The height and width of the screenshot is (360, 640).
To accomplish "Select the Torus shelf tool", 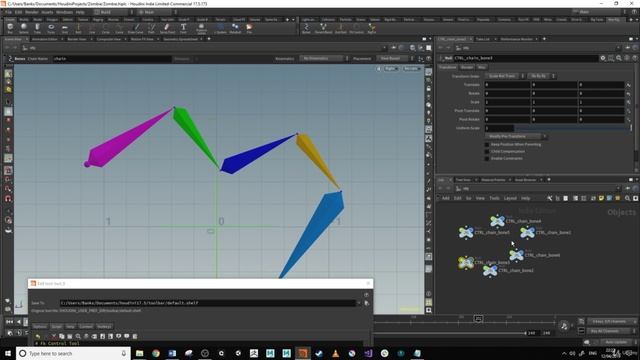I will click(x=51, y=28).
